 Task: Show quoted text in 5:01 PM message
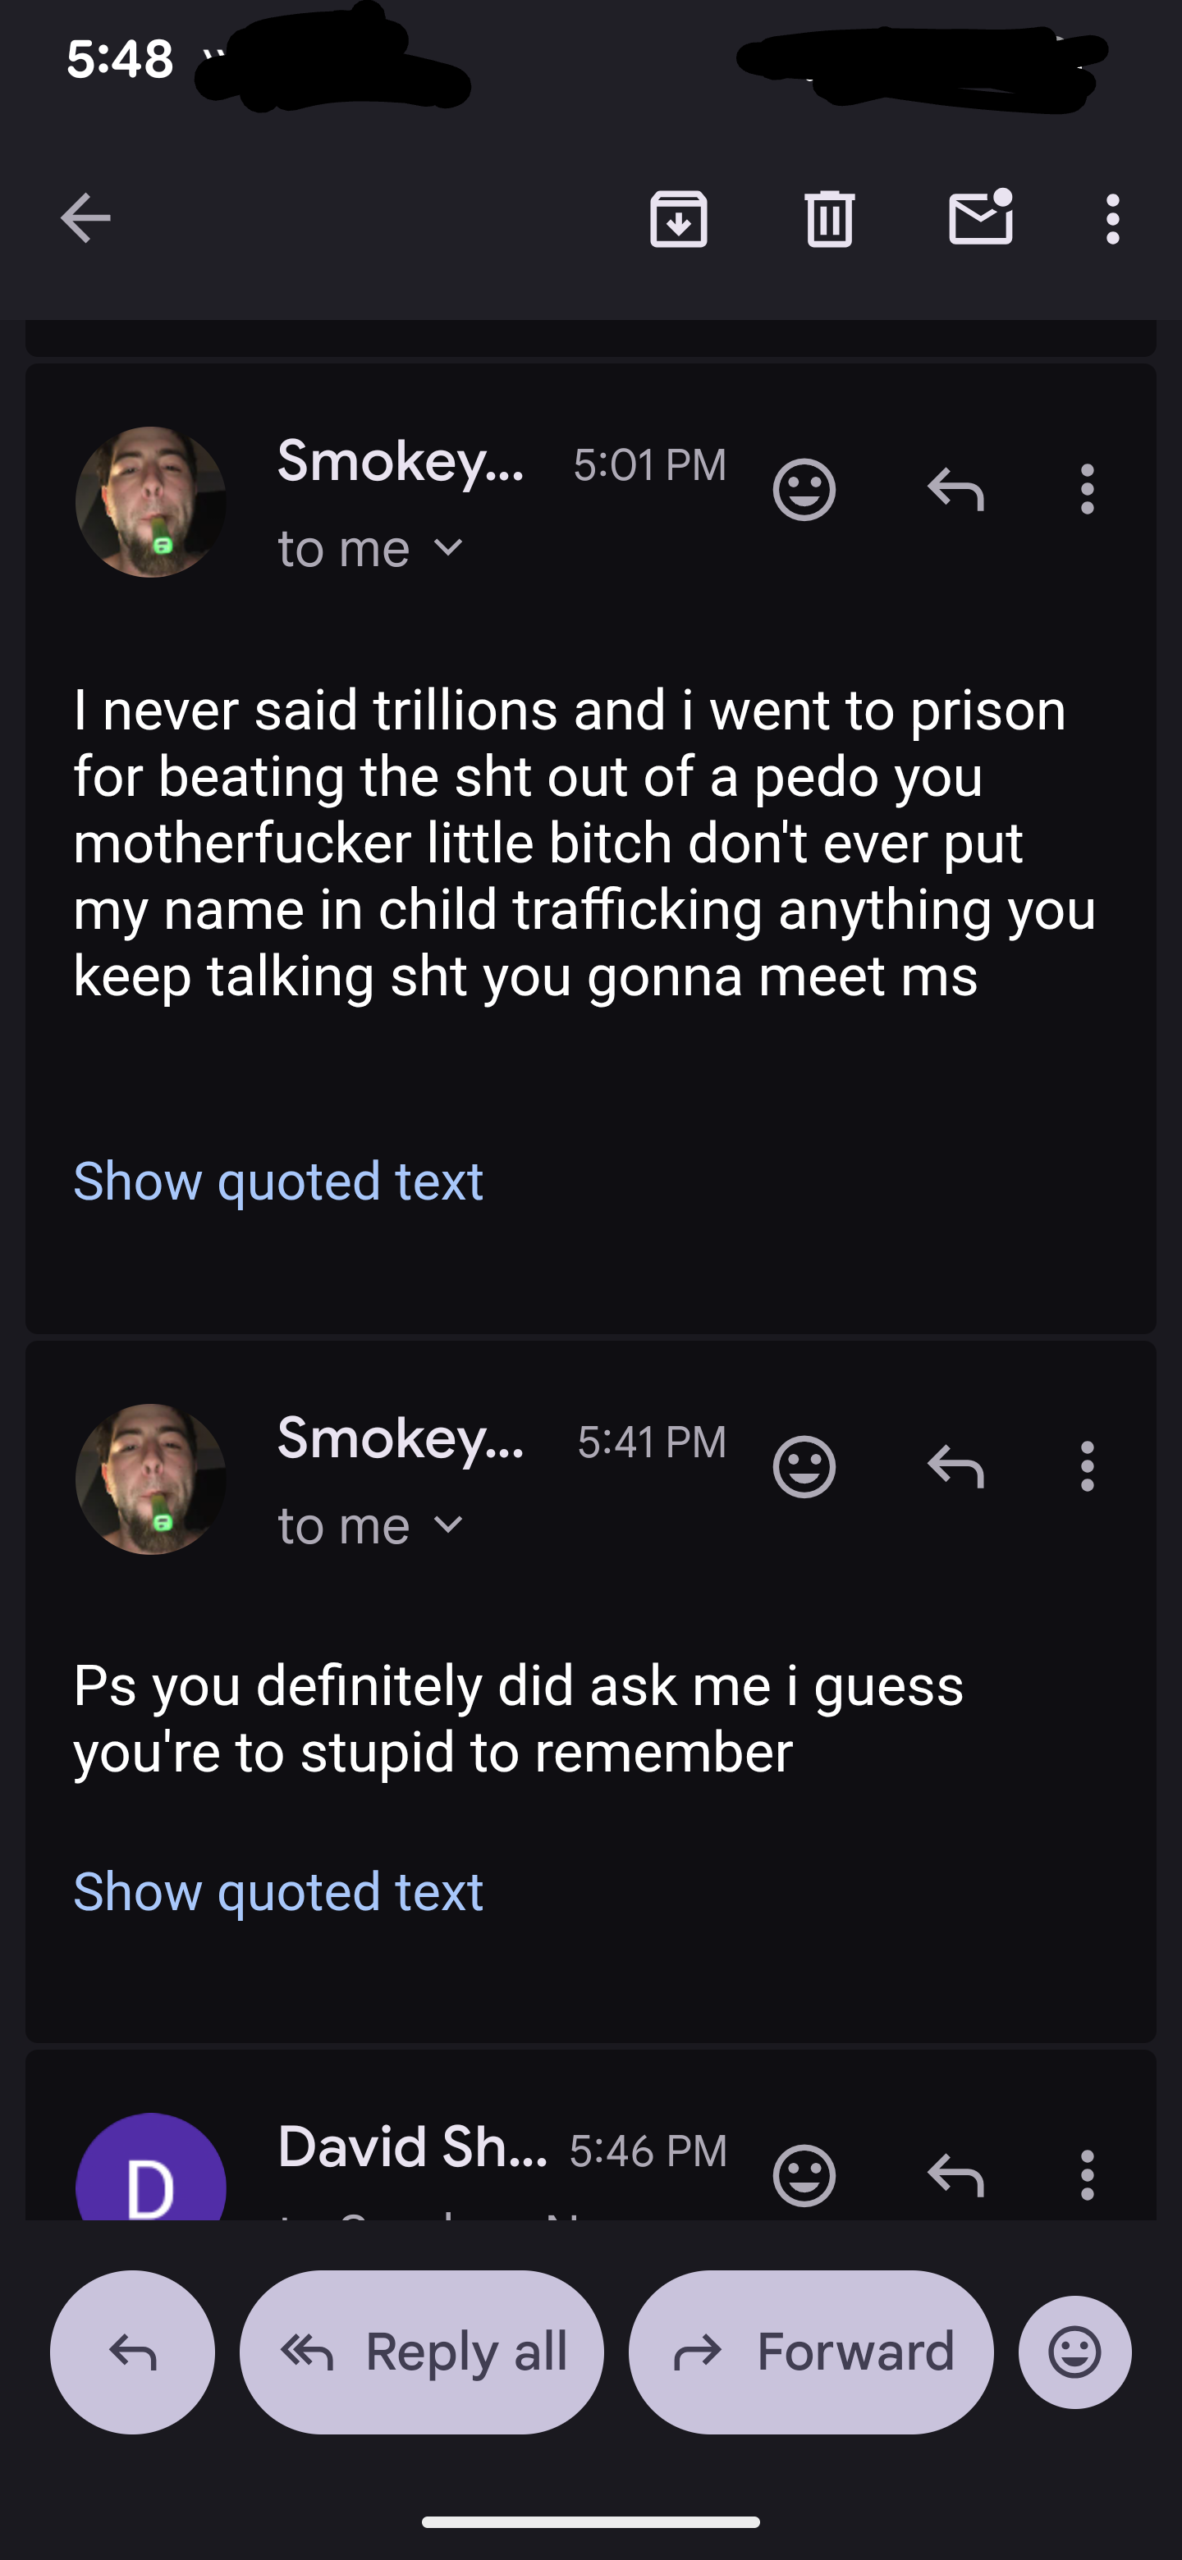(x=278, y=1182)
